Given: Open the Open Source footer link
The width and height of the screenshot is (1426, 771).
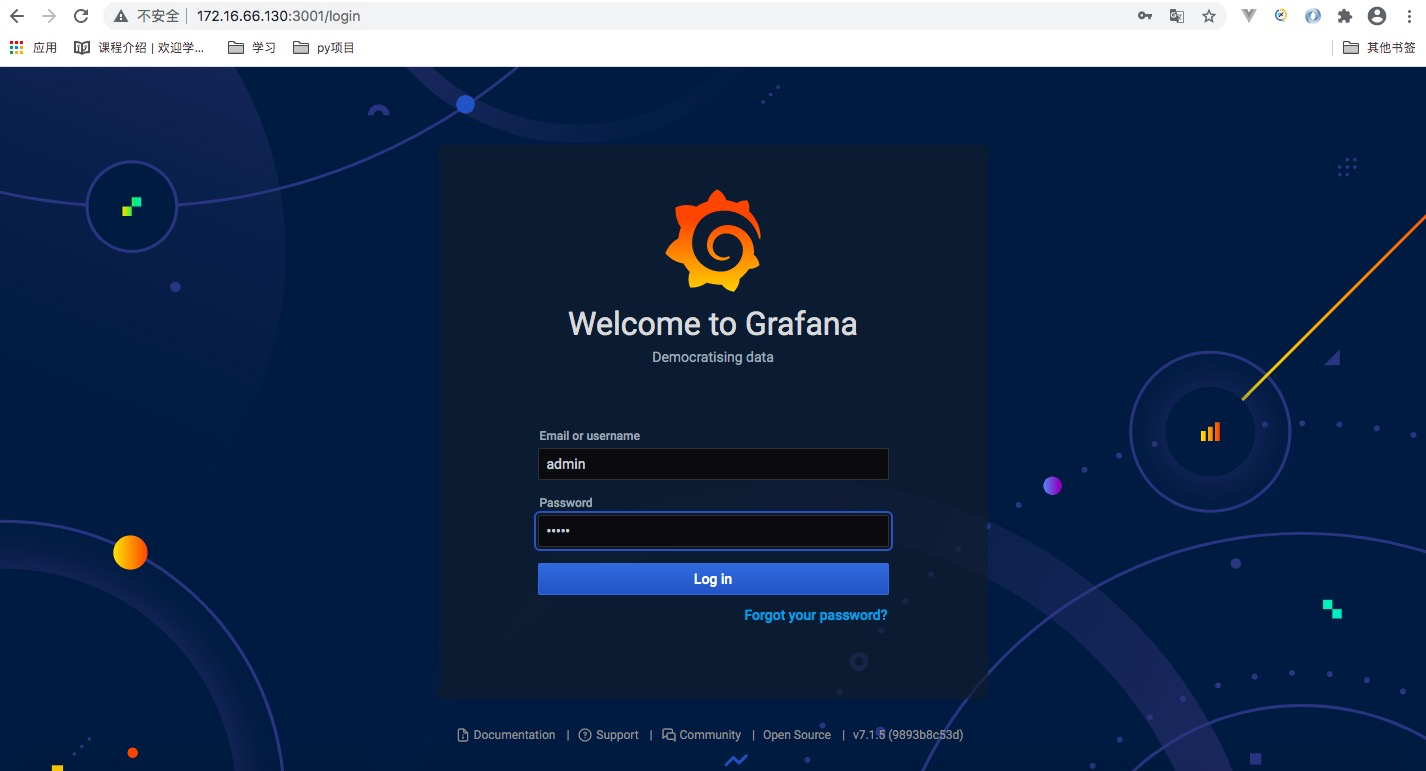Looking at the screenshot, I should point(797,735).
